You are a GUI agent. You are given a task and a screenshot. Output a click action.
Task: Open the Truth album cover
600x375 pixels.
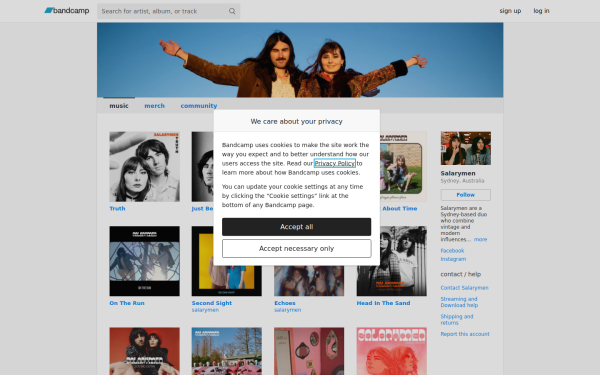tap(144, 166)
